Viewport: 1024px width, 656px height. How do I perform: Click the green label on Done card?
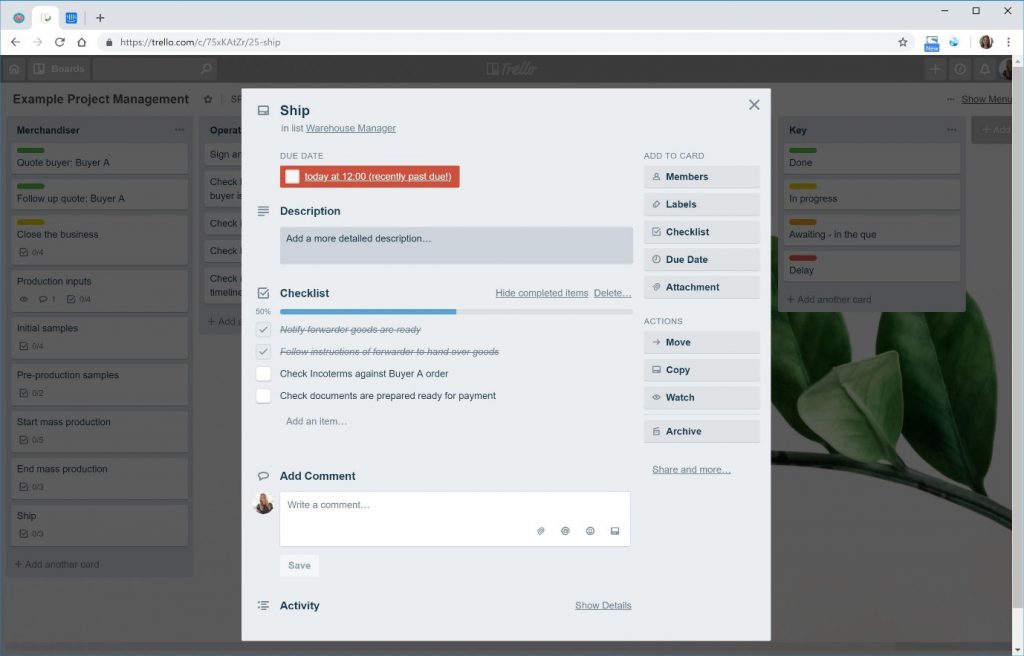(802, 150)
